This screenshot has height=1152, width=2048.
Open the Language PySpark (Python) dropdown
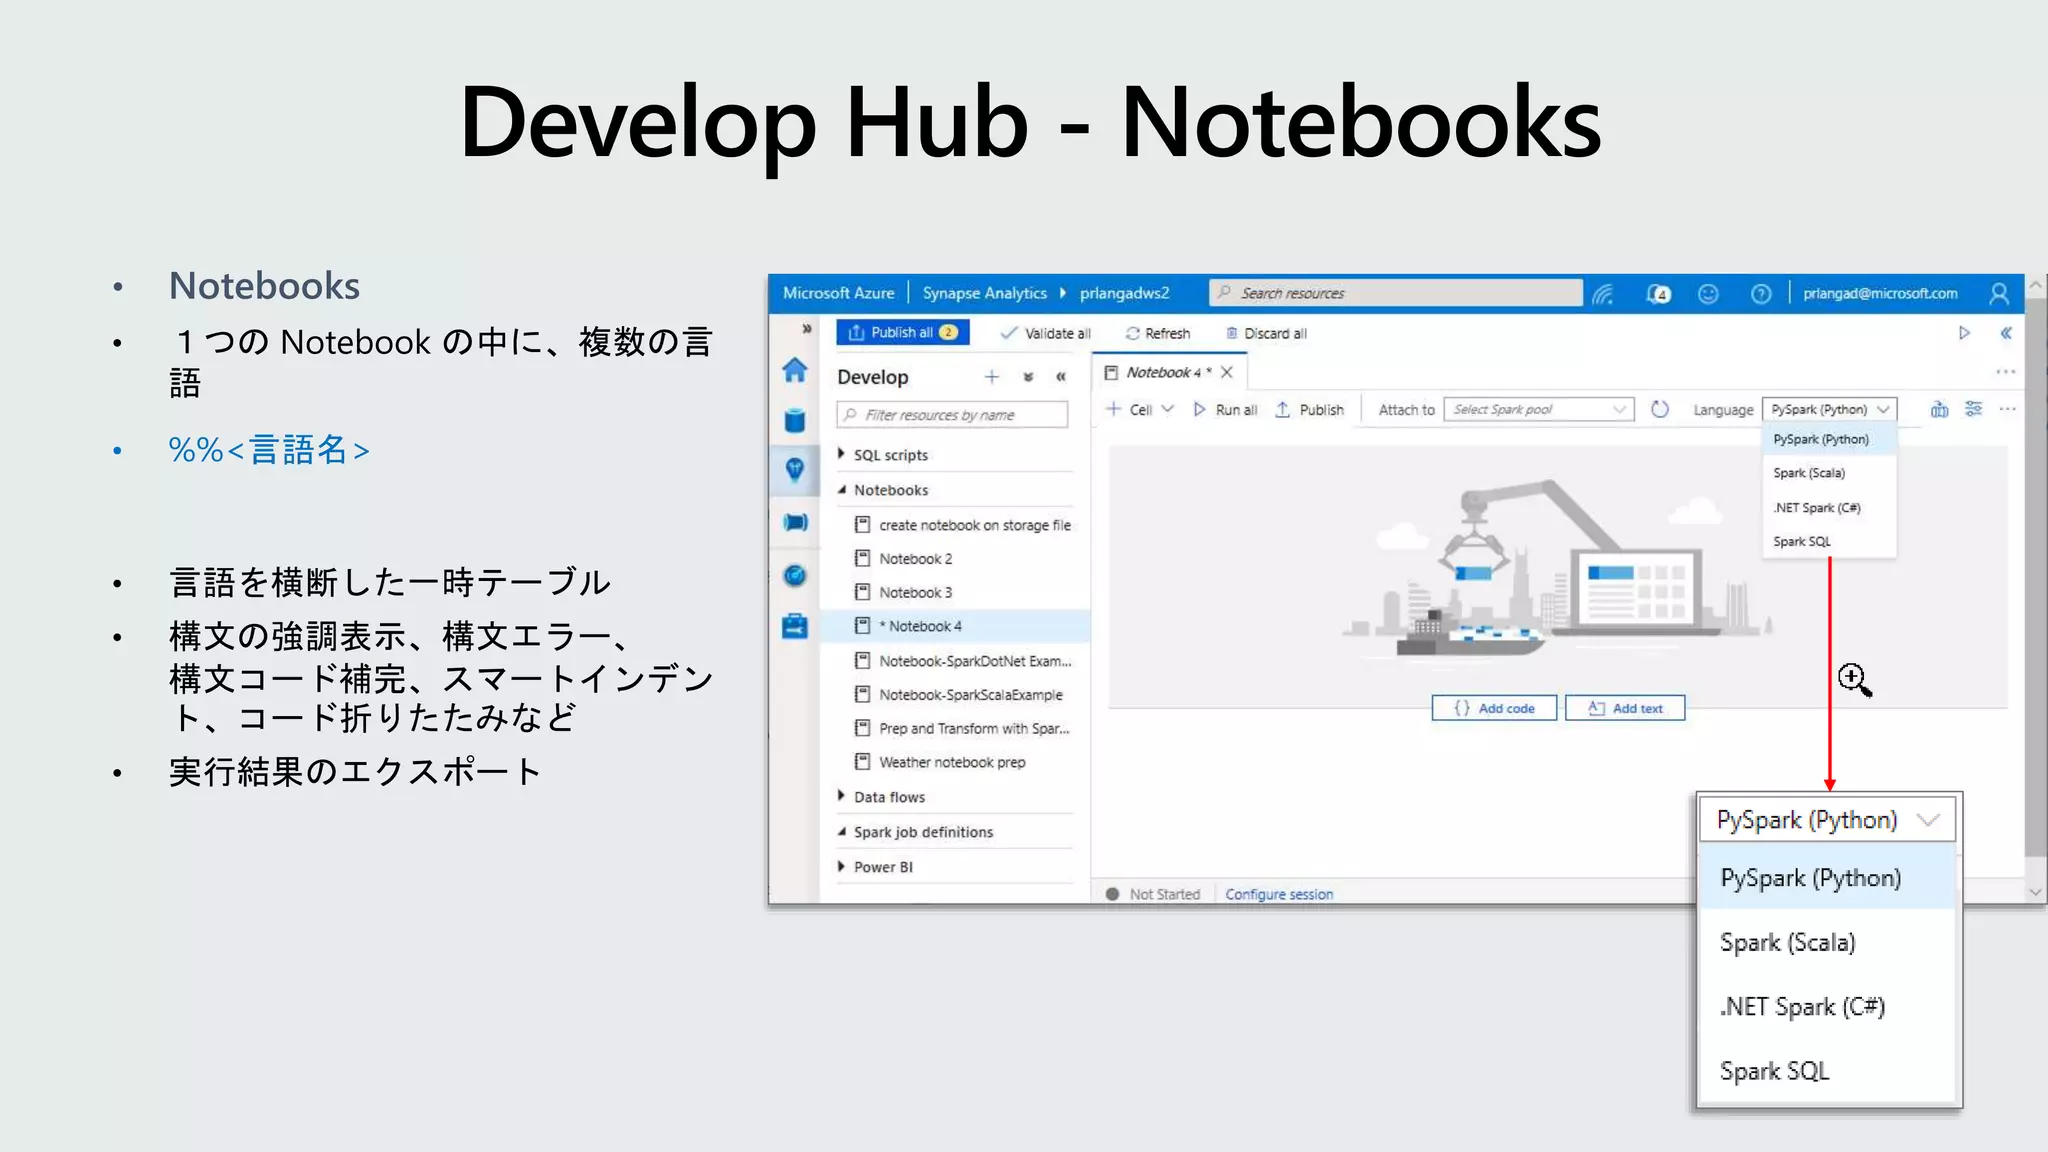point(1829,409)
